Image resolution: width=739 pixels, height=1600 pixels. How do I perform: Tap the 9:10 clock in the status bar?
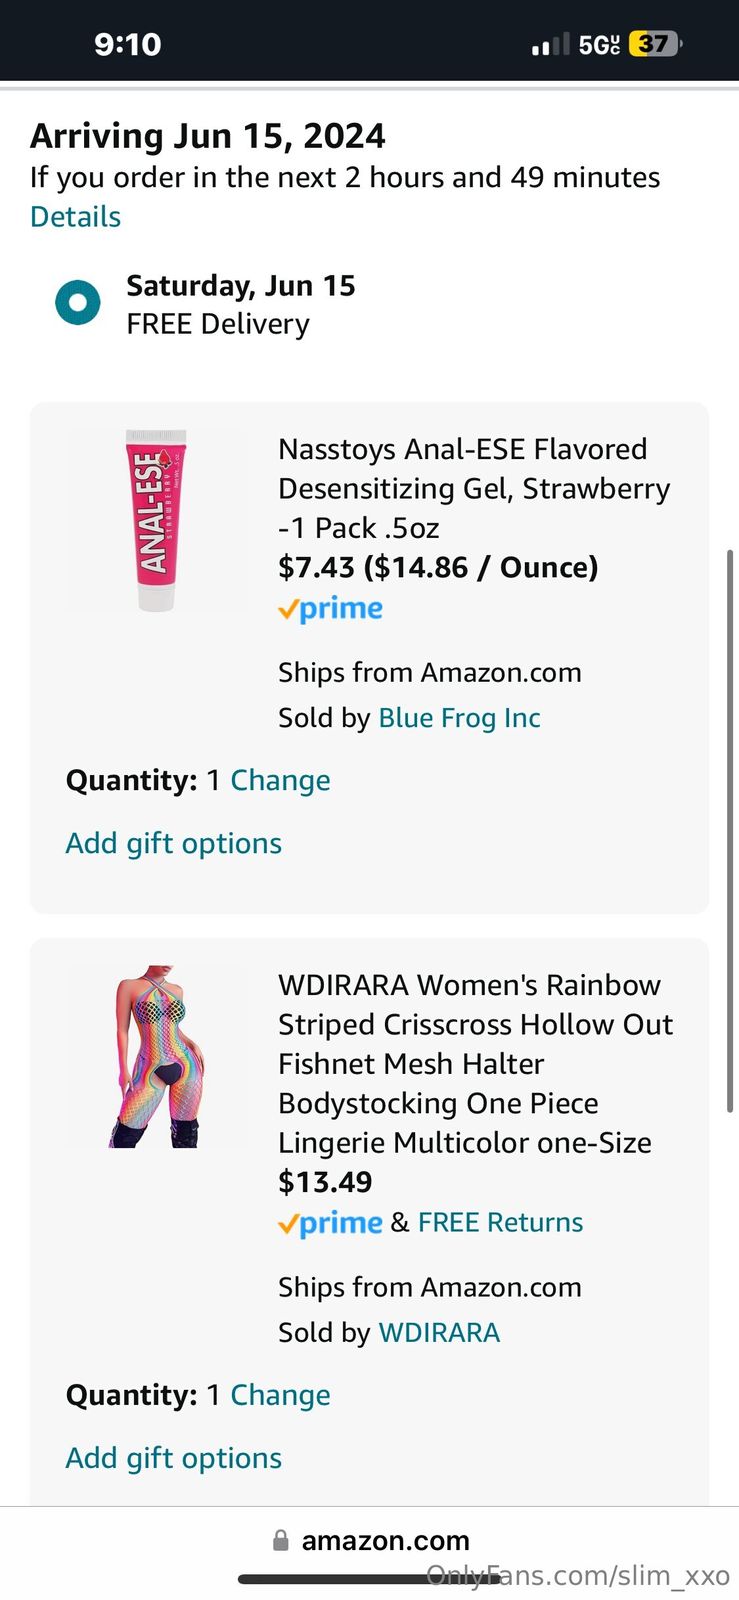coord(127,44)
